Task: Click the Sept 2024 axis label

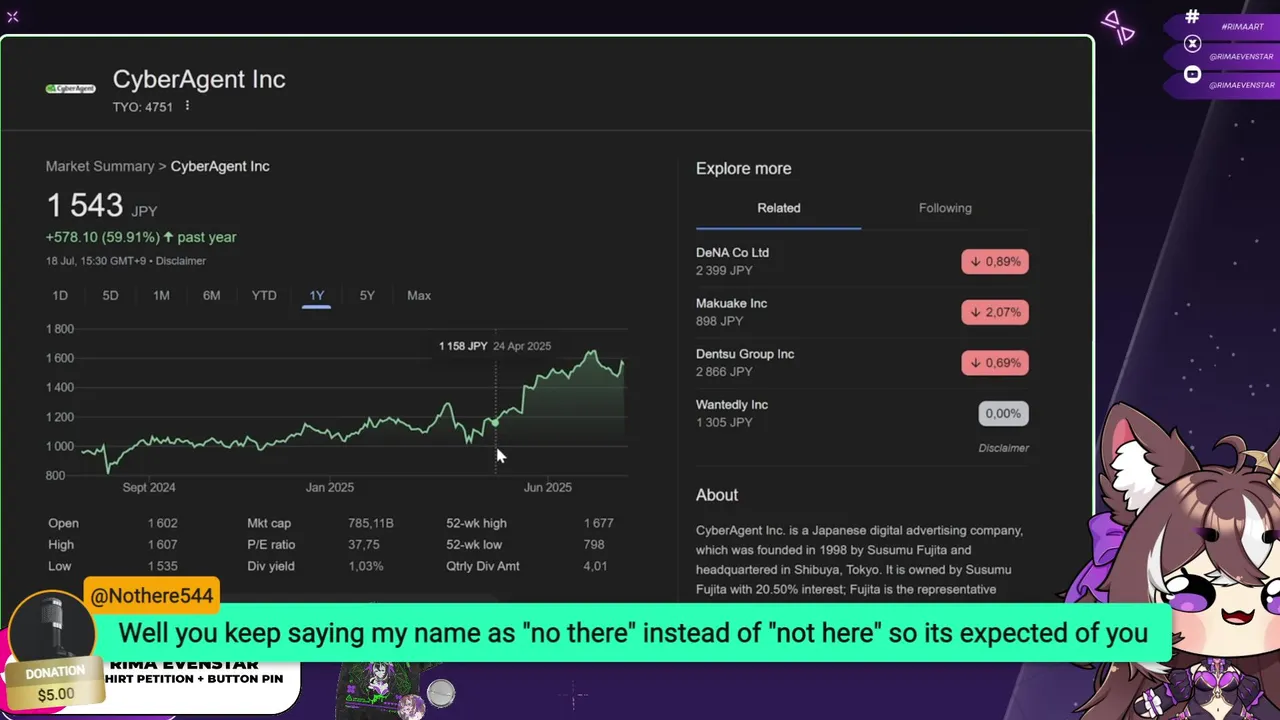Action: pos(149,487)
